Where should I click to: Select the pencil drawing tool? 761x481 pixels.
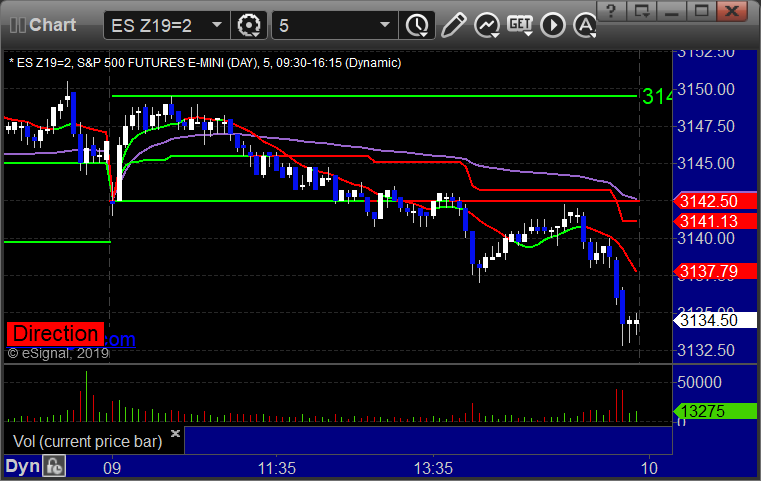pos(453,25)
